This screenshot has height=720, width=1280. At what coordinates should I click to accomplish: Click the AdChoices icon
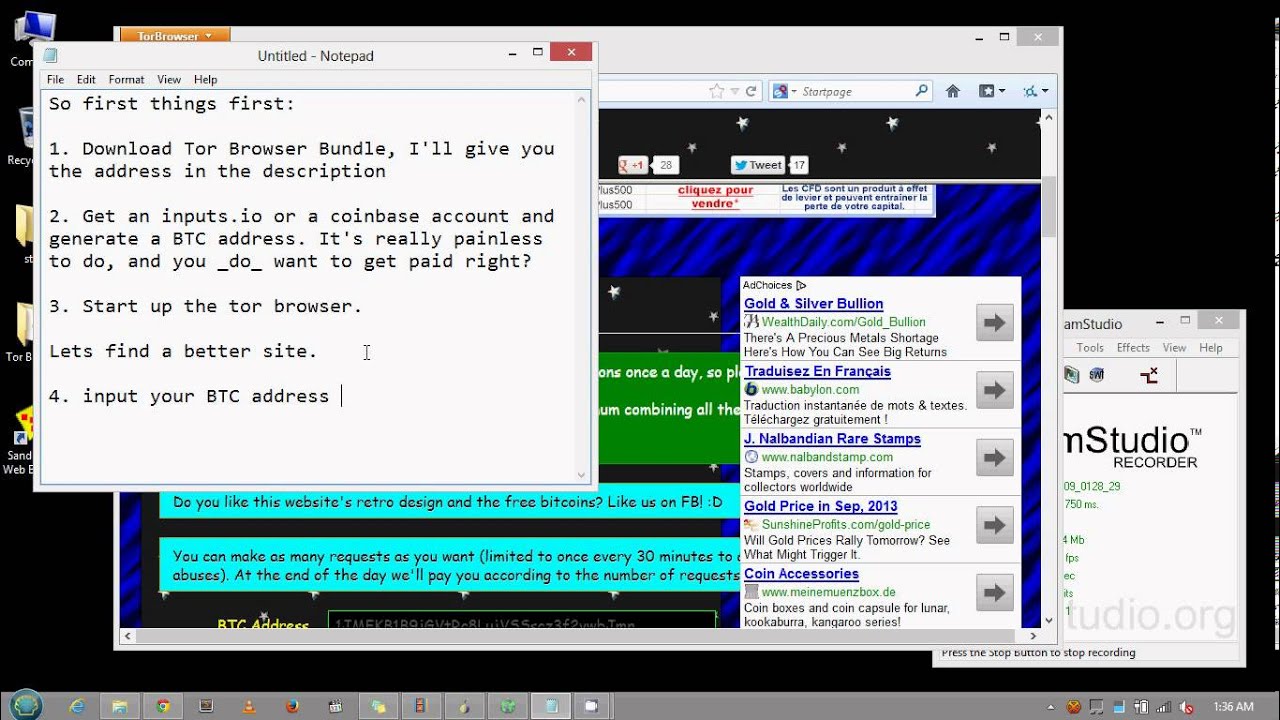[x=800, y=286]
